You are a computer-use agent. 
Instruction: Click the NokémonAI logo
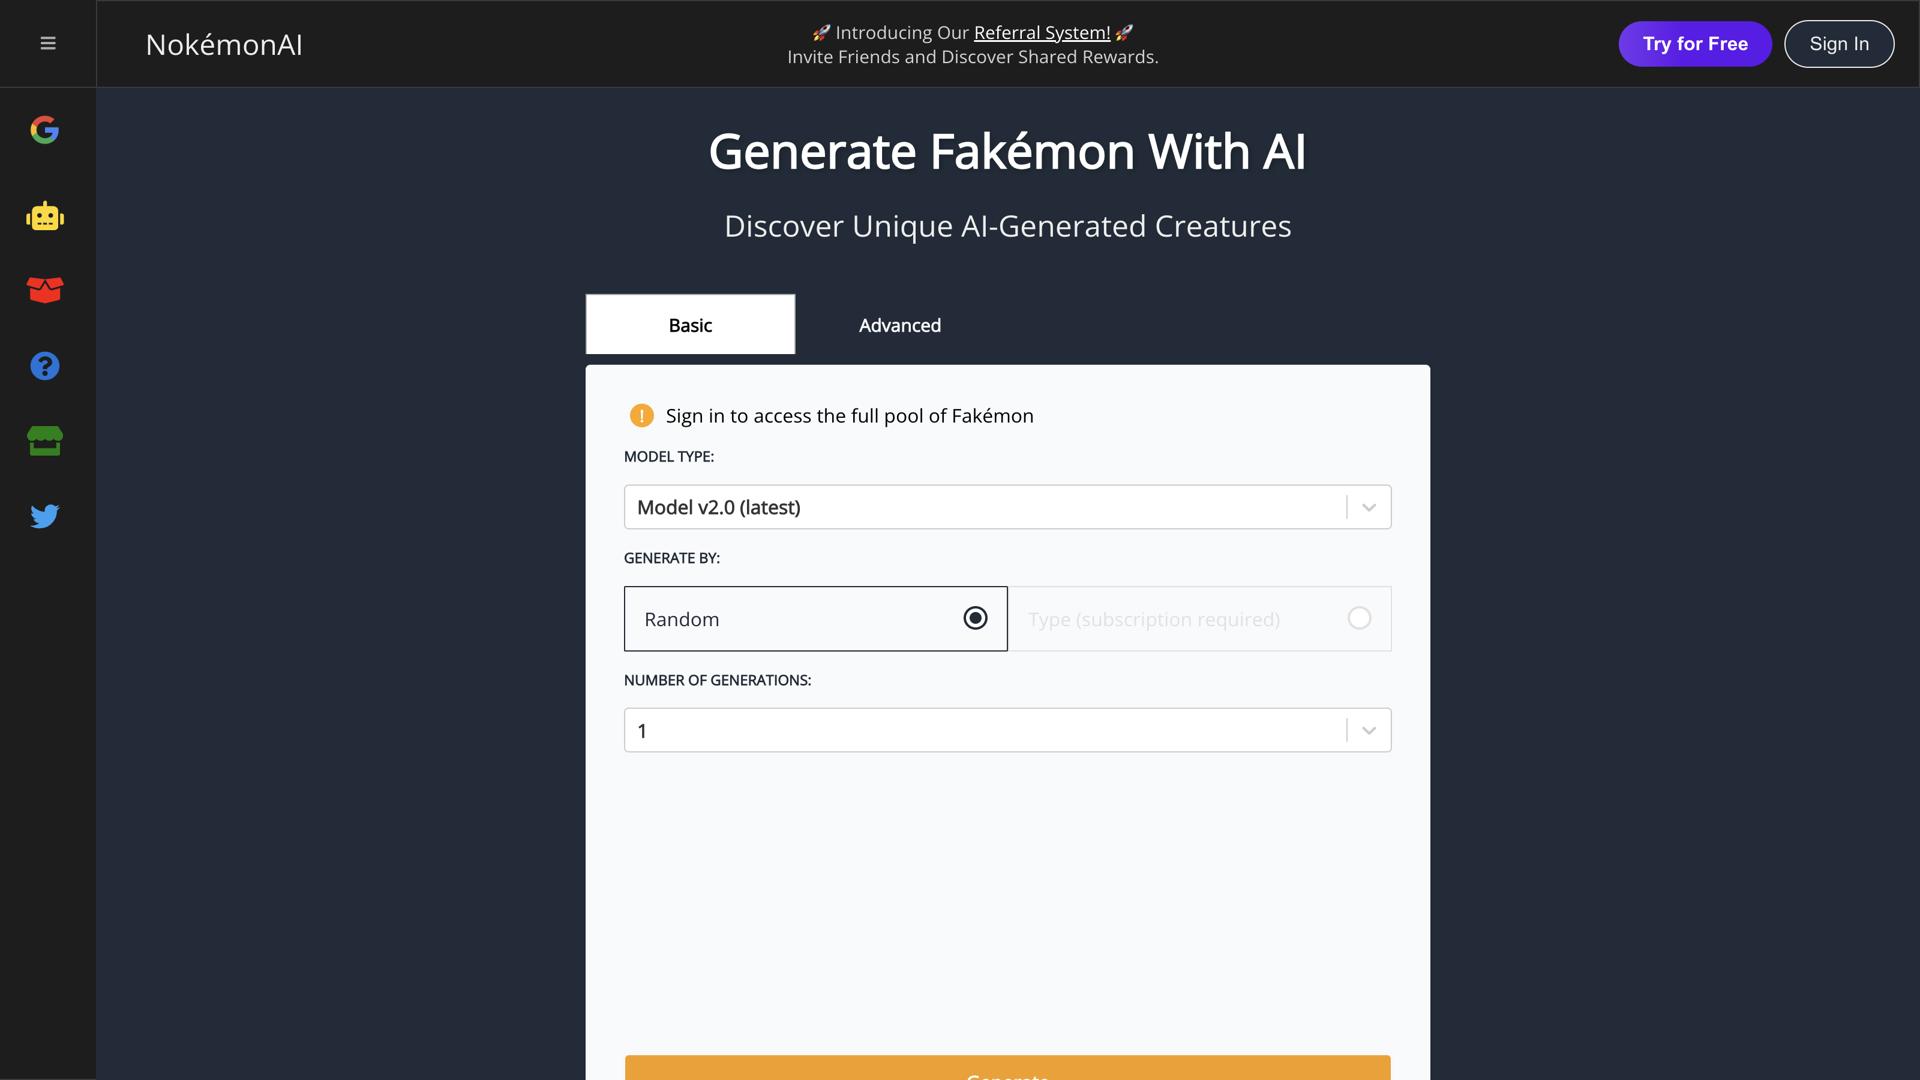(223, 44)
